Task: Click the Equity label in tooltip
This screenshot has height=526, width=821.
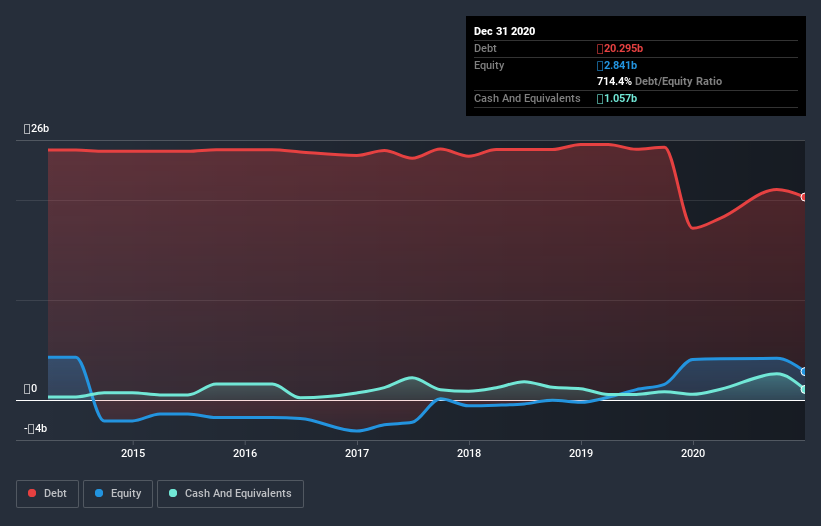Action: pos(489,65)
